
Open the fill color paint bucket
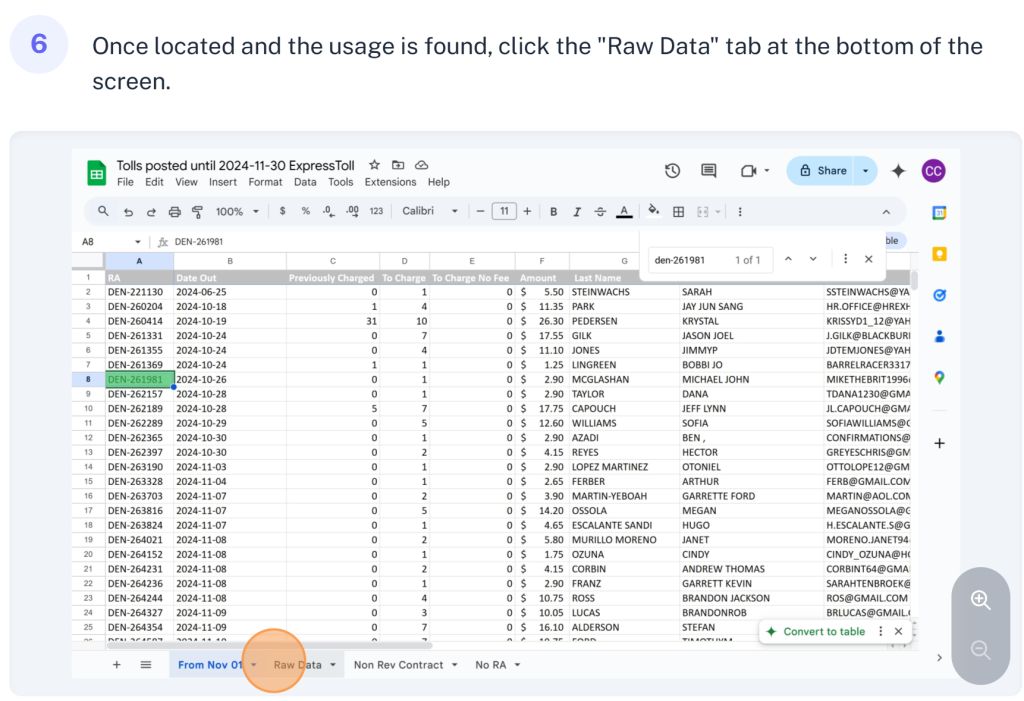[653, 212]
